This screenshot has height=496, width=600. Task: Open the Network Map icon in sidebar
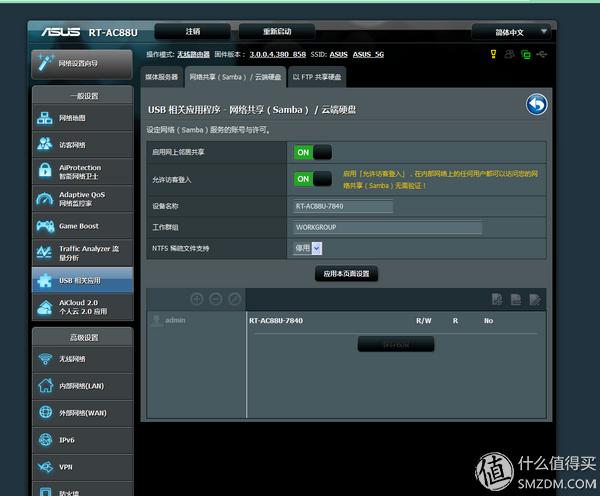coord(45,118)
